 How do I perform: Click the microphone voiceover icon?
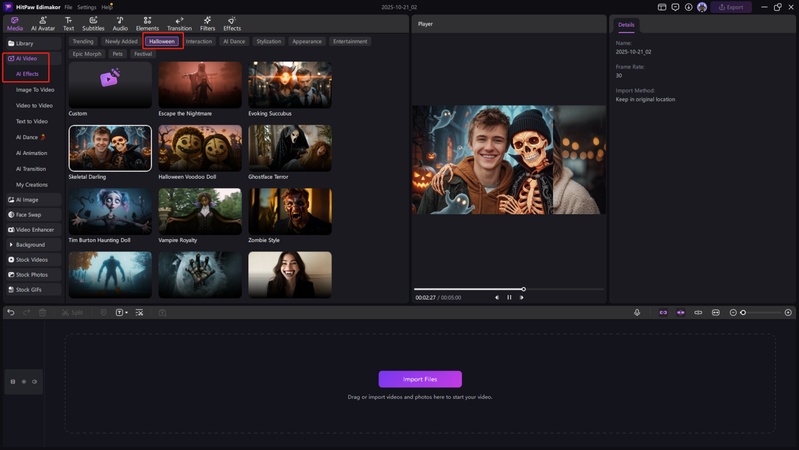pos(637,313)
